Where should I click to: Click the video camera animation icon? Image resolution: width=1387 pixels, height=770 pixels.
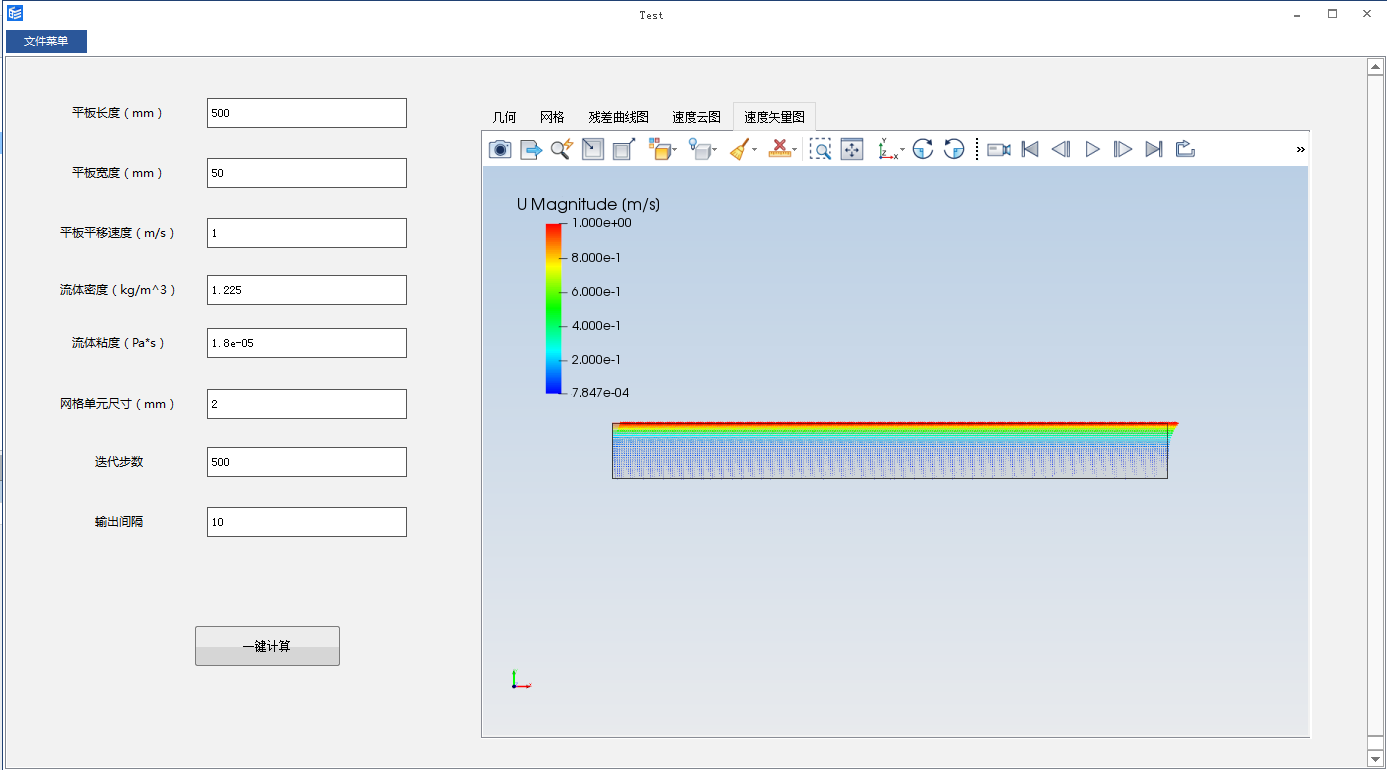click(x=999, y=149)
